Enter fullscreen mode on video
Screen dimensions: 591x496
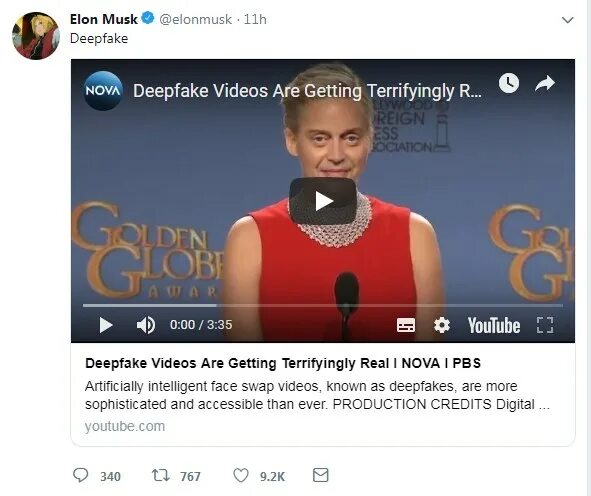pos(545,325)
